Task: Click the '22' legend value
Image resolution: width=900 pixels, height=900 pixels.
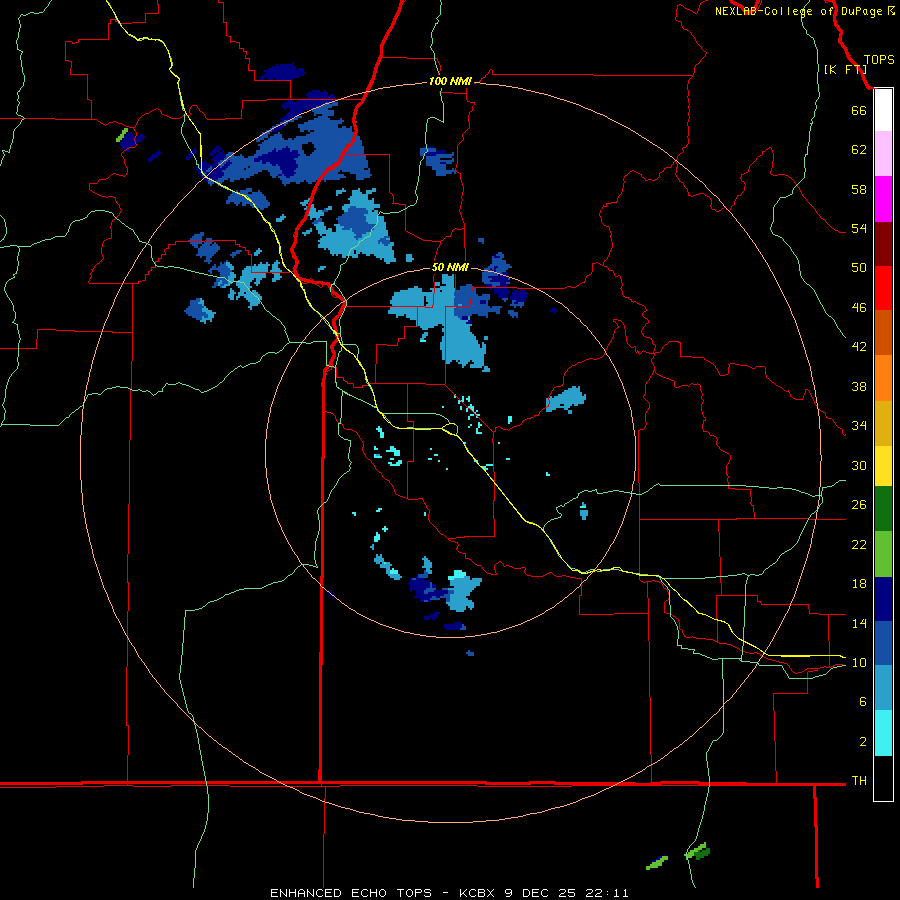Action: (x=859, y=544)
